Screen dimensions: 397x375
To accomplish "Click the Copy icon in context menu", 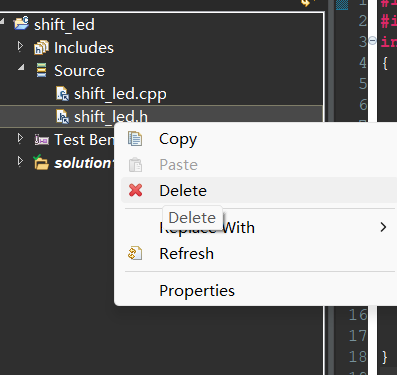I will pos(135,139).
